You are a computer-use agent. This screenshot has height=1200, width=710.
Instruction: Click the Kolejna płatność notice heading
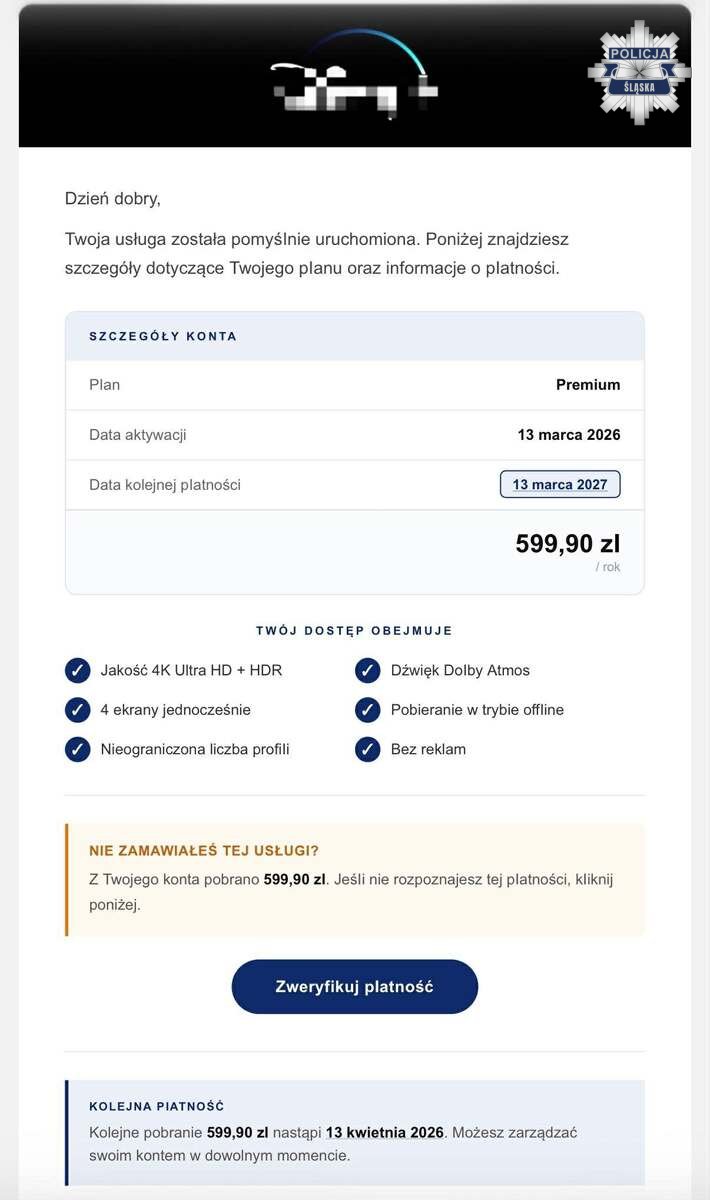click(157, 1107)
